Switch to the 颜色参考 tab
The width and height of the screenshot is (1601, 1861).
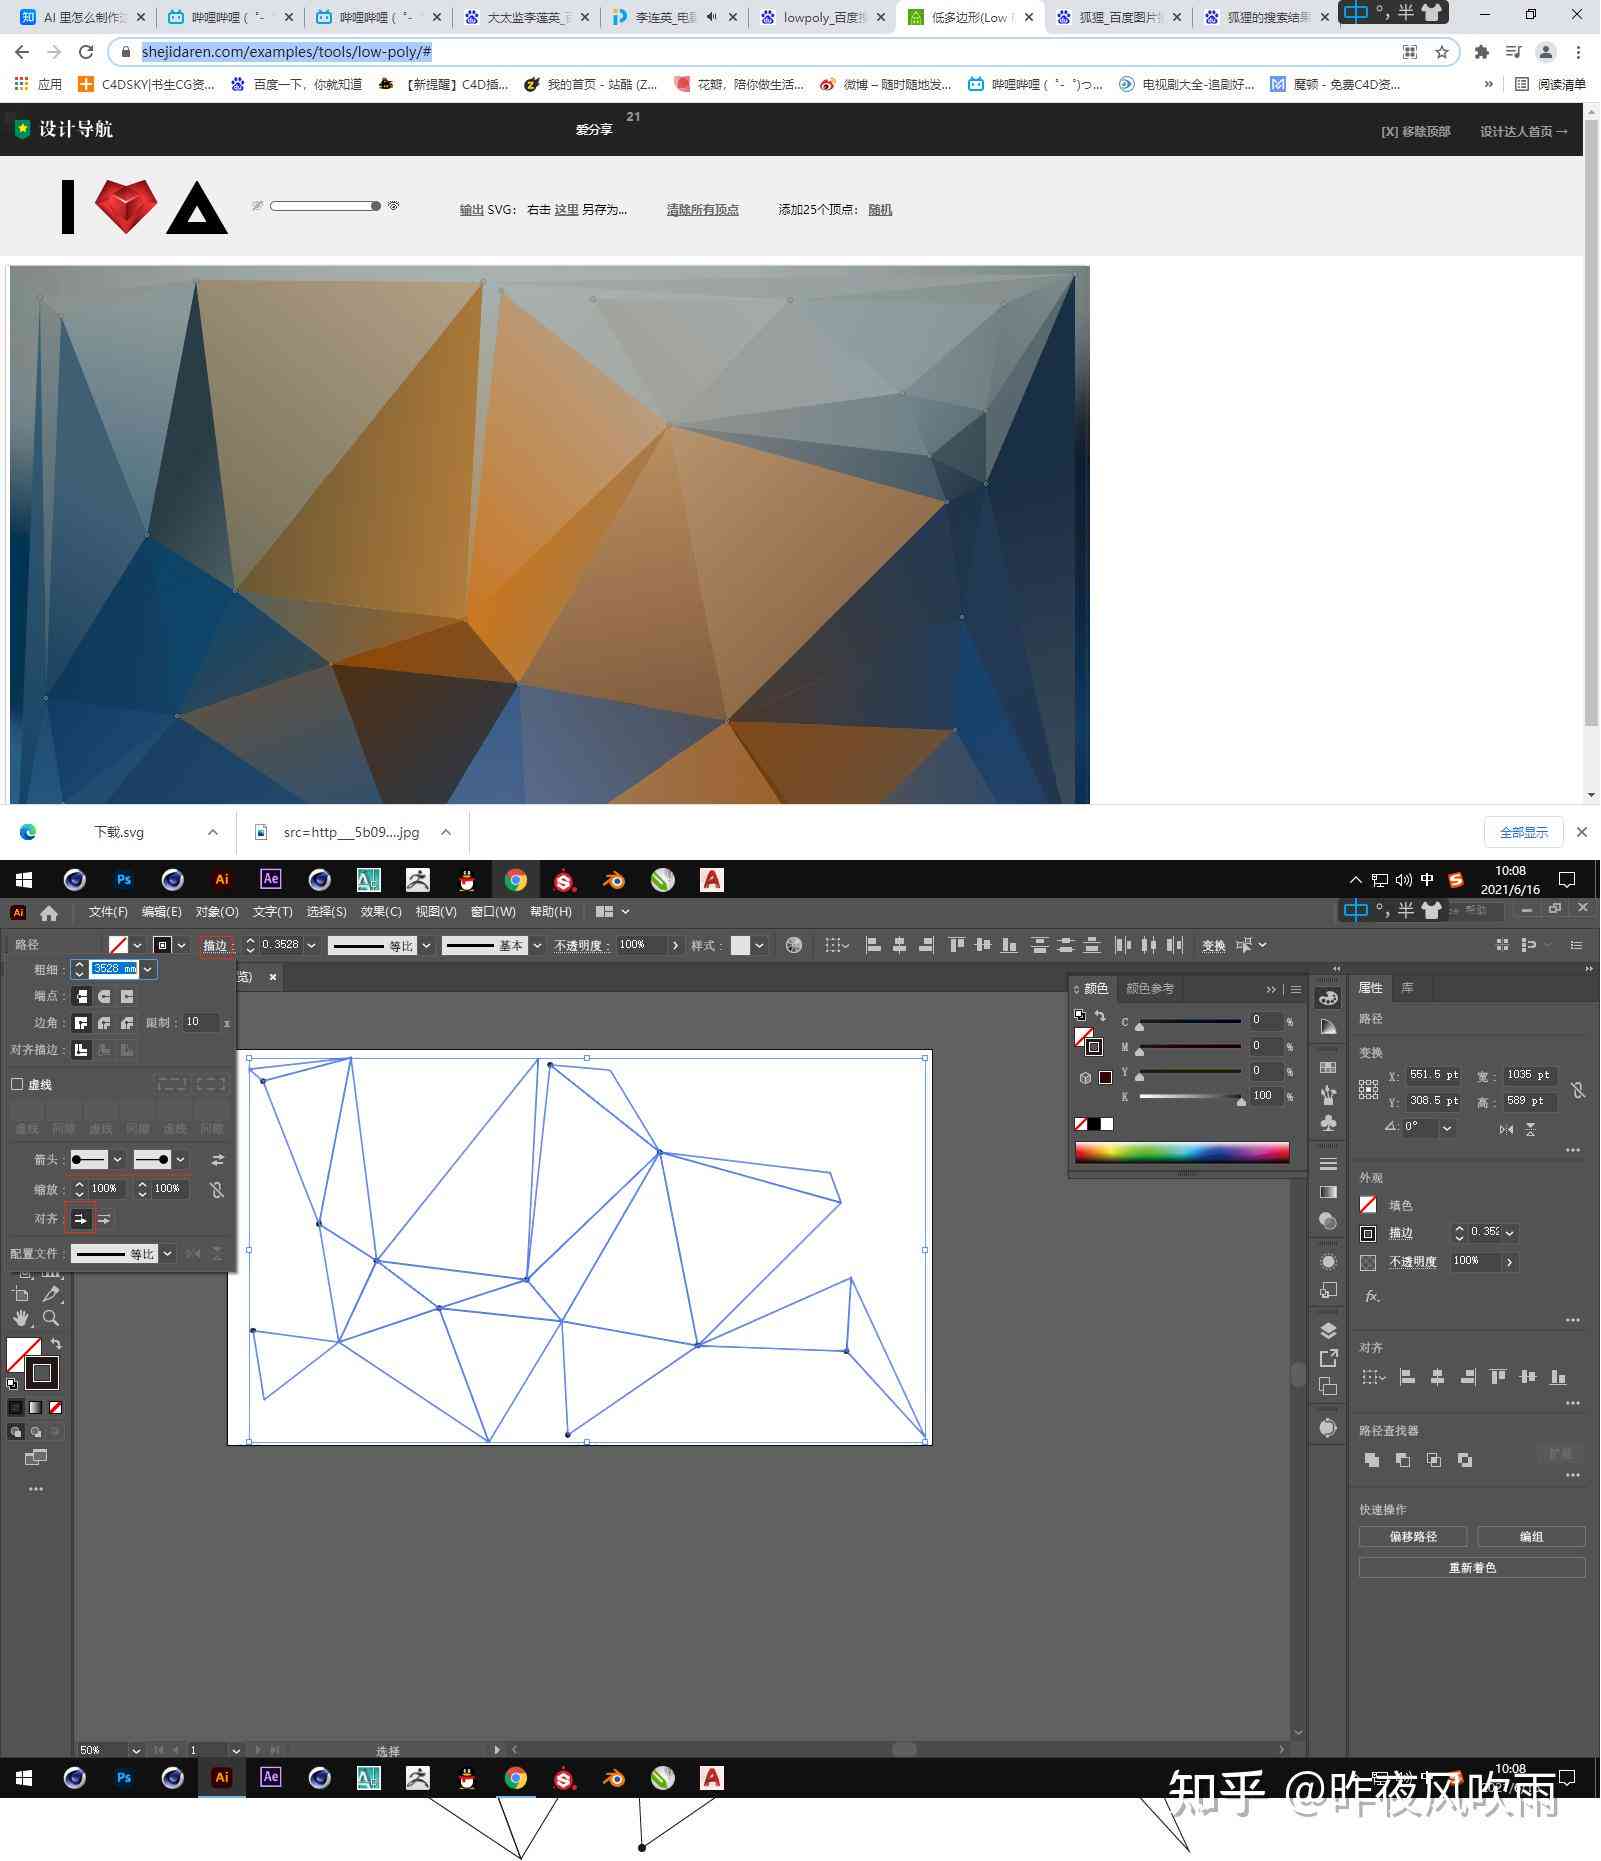coord(1150,989)
